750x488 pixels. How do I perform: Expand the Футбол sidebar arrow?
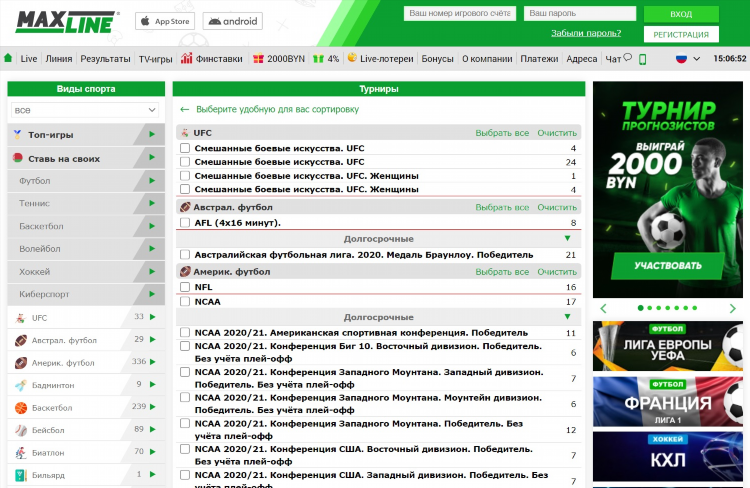coord(152,181)
